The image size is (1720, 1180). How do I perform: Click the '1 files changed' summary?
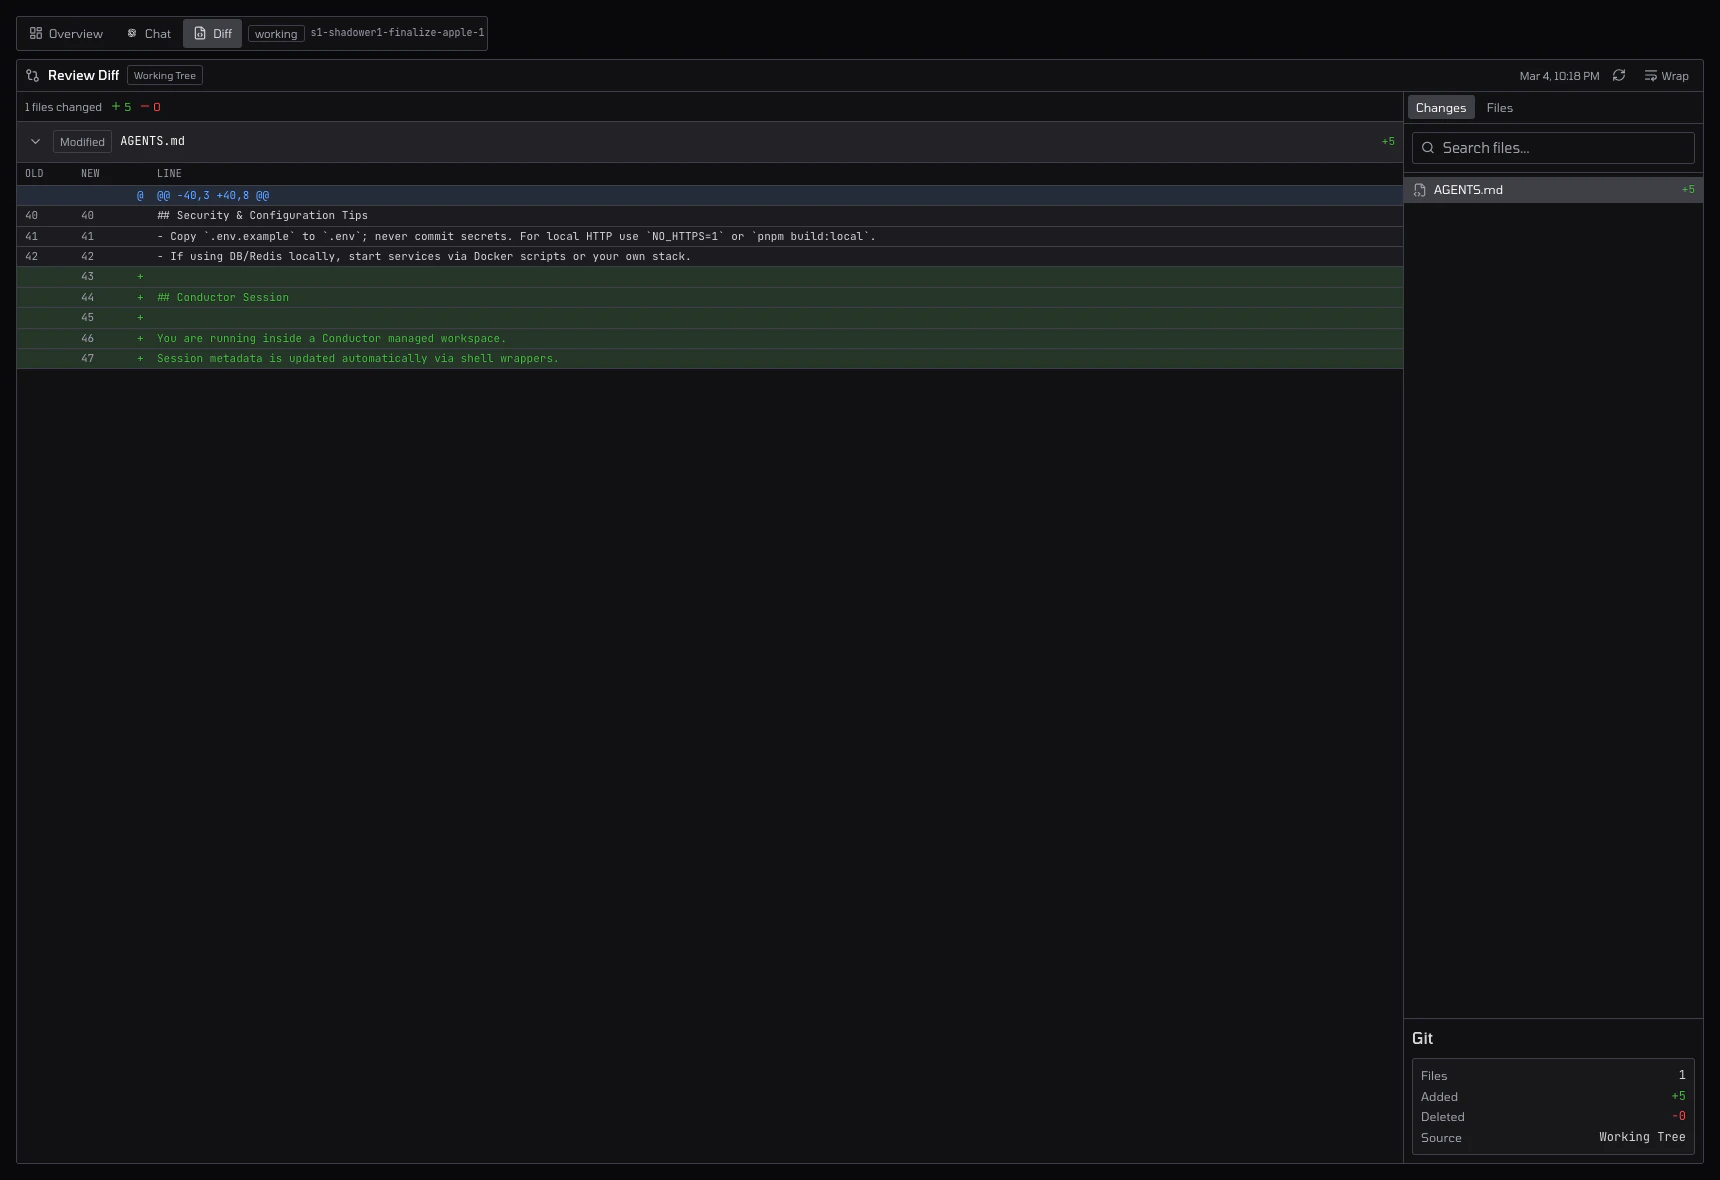point(63,107)
